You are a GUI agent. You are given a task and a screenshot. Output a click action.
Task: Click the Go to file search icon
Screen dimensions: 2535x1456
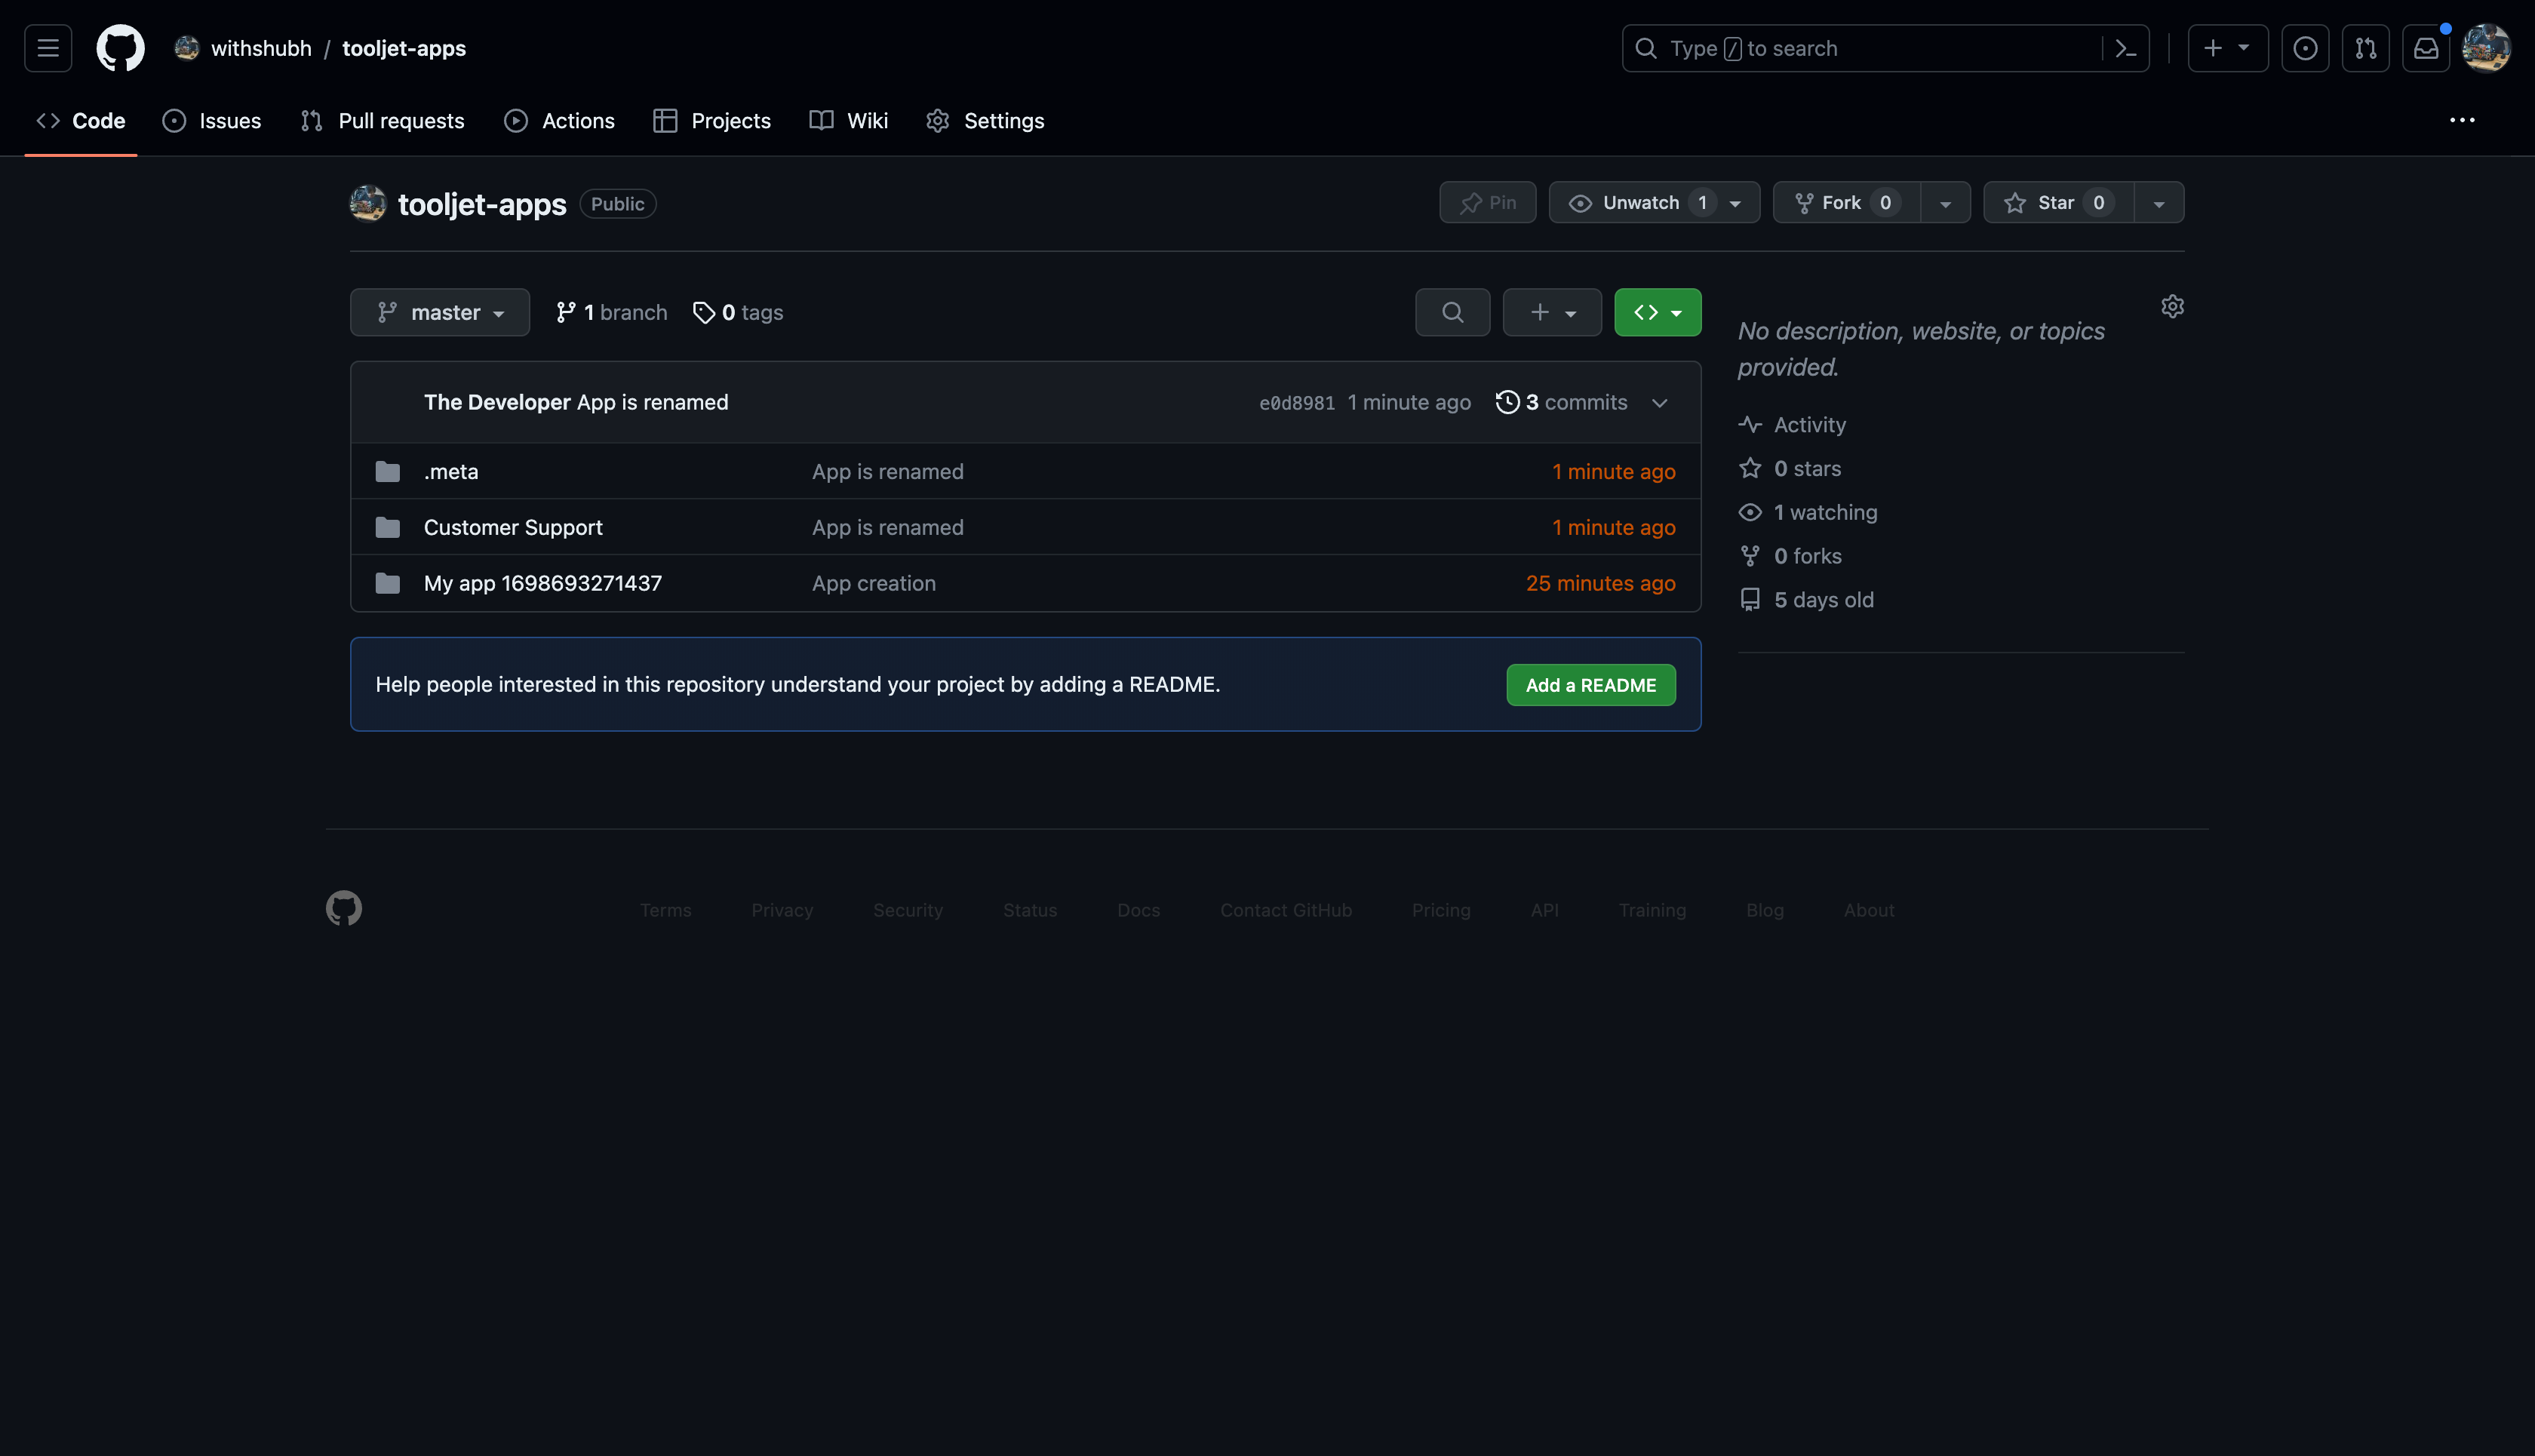[x=1452, y=312]
